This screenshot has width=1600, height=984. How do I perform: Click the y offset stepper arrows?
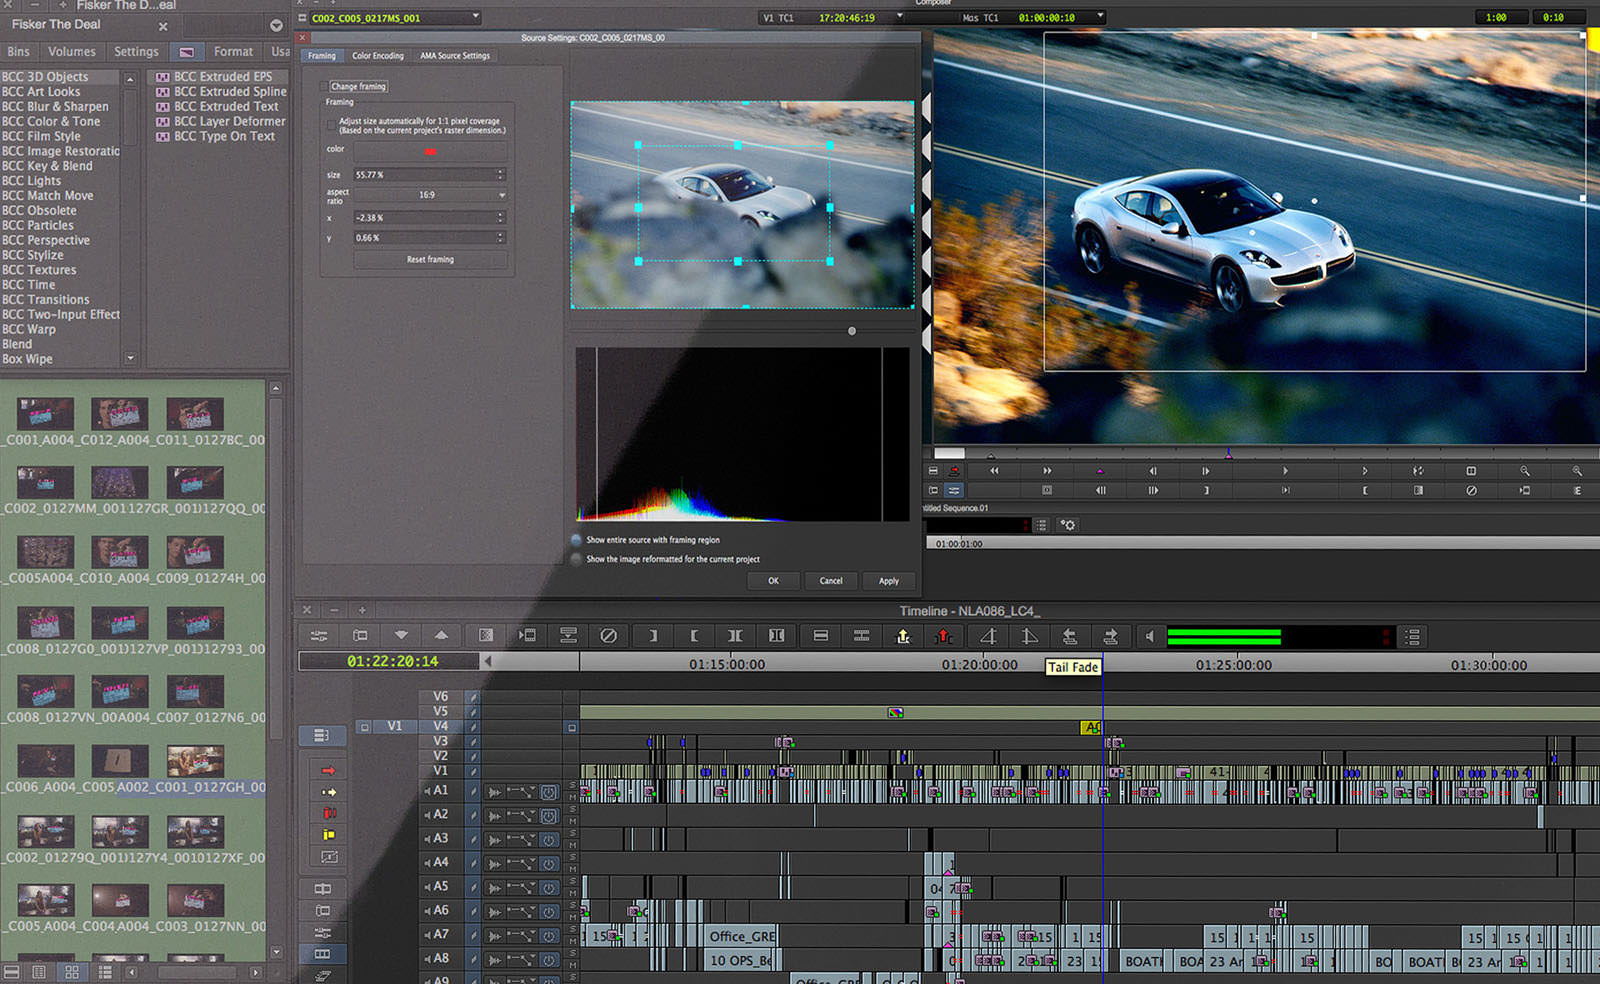click(501, 238)
